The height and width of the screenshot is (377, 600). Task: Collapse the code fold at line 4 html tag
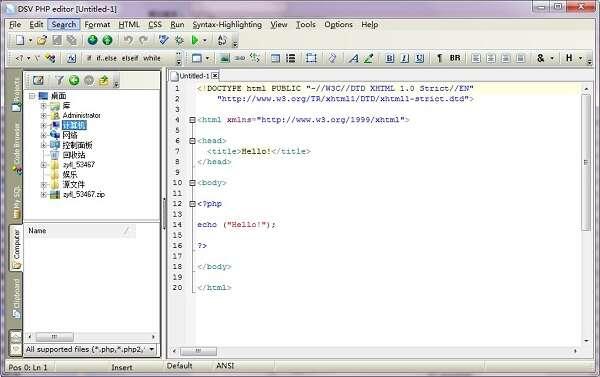[192, 120]
